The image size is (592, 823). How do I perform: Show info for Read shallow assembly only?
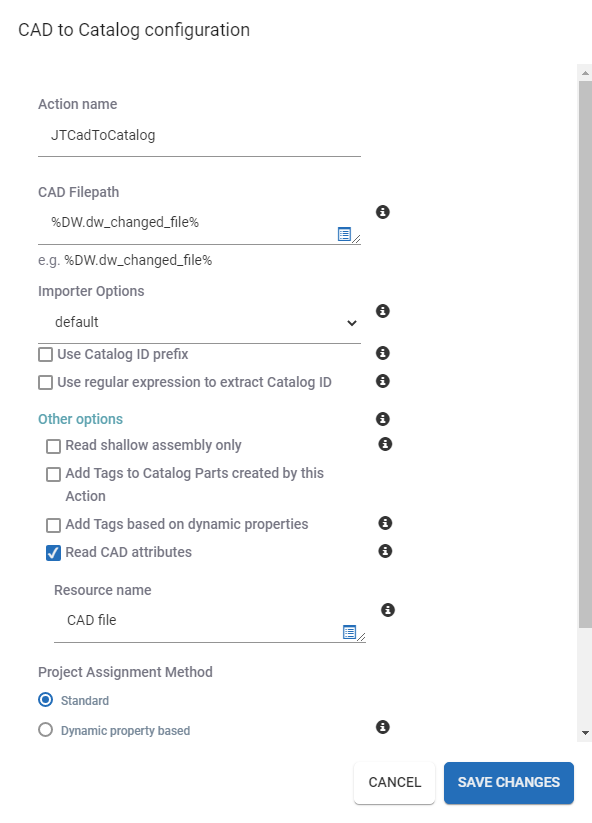(385, 445)
